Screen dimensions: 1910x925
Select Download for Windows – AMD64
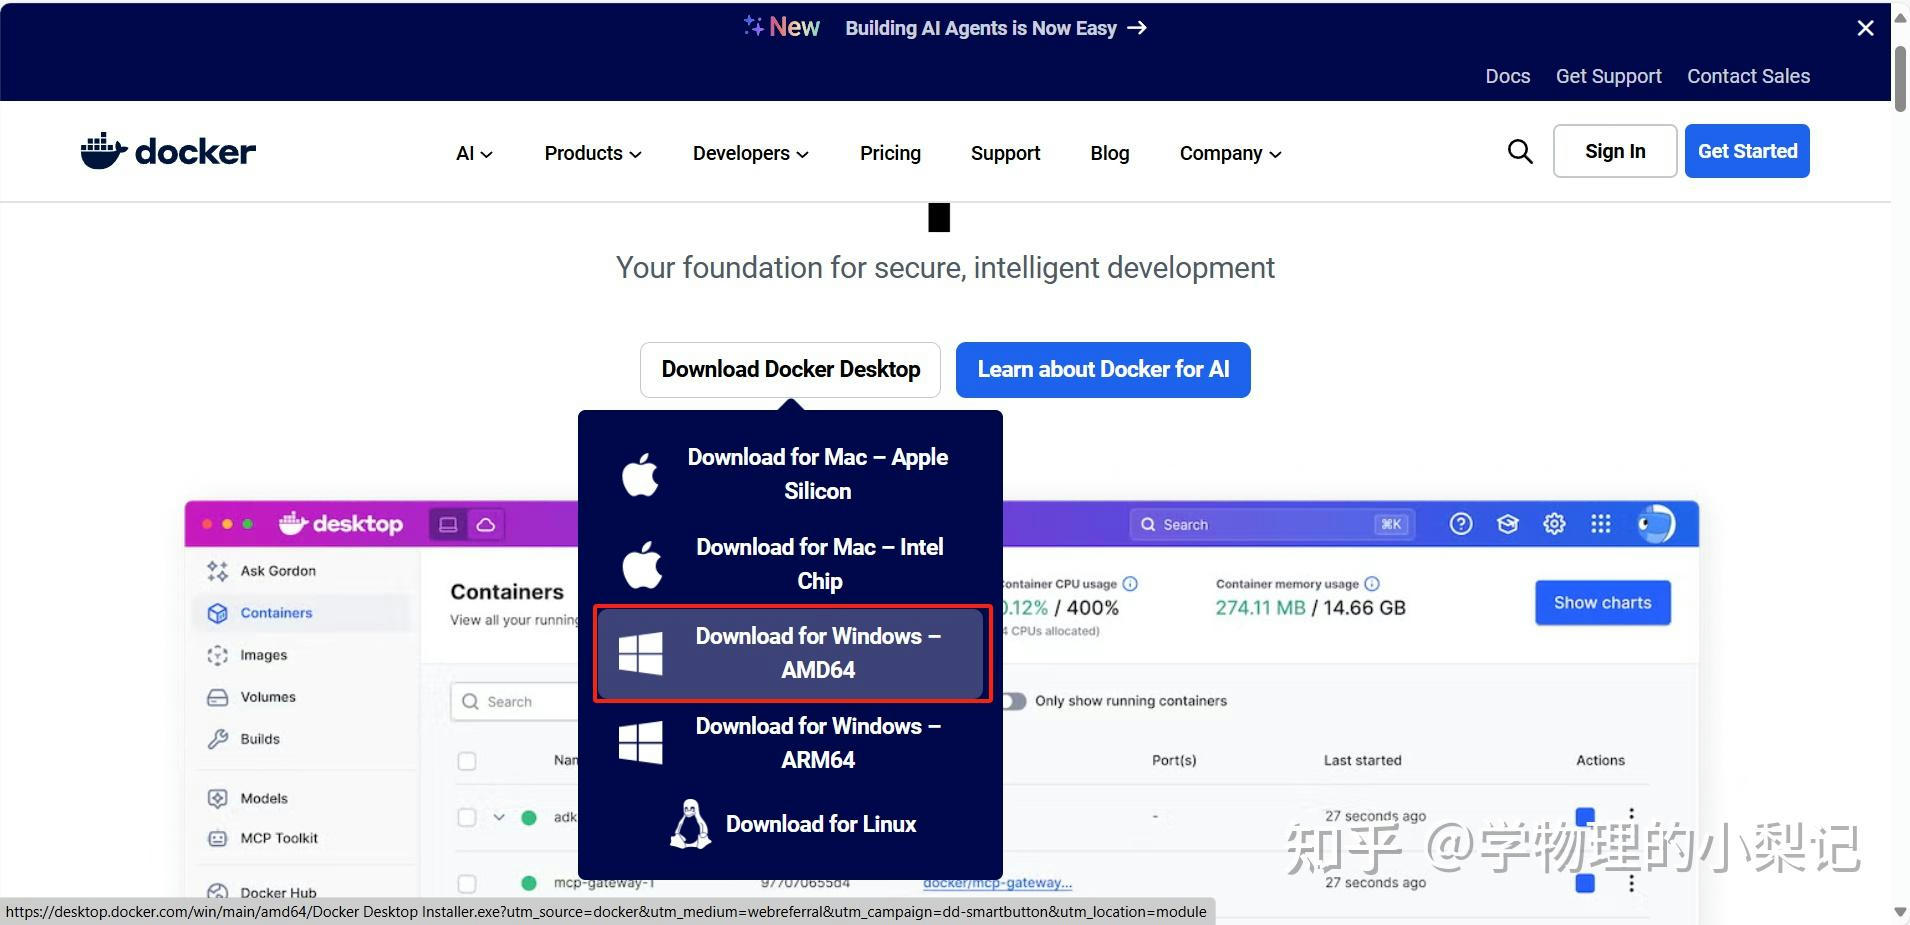(x=792, y=653)
